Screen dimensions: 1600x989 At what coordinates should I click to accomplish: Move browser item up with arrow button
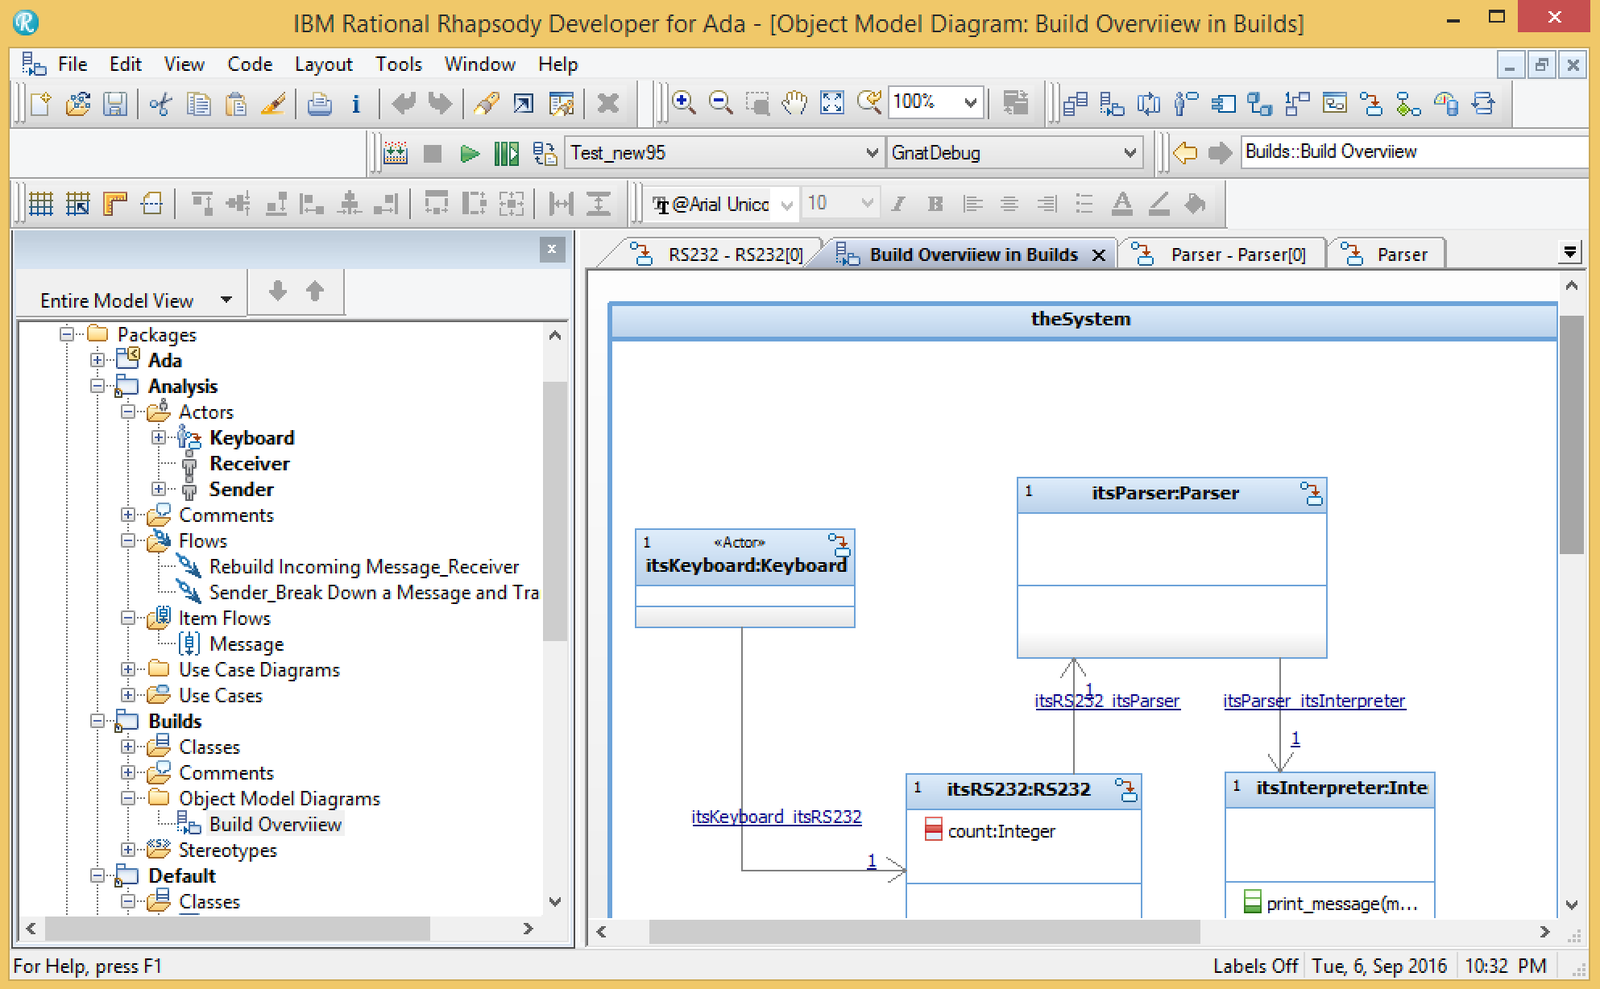[315, 291]
